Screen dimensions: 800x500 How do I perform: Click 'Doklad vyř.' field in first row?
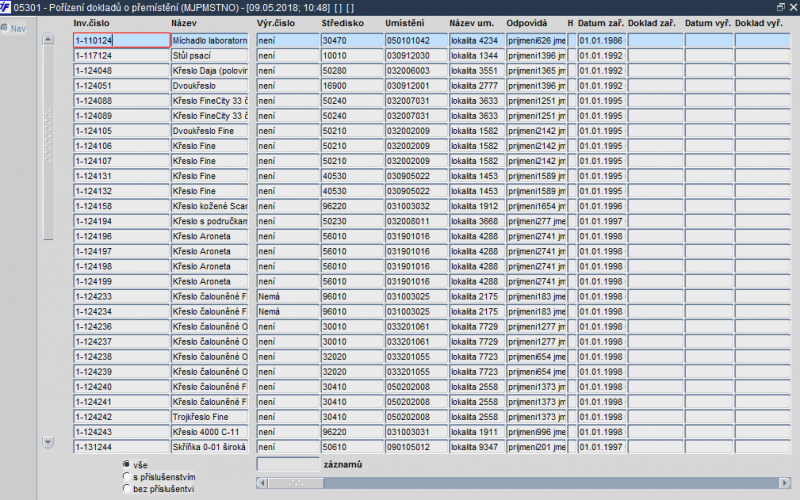coord(762,40)
